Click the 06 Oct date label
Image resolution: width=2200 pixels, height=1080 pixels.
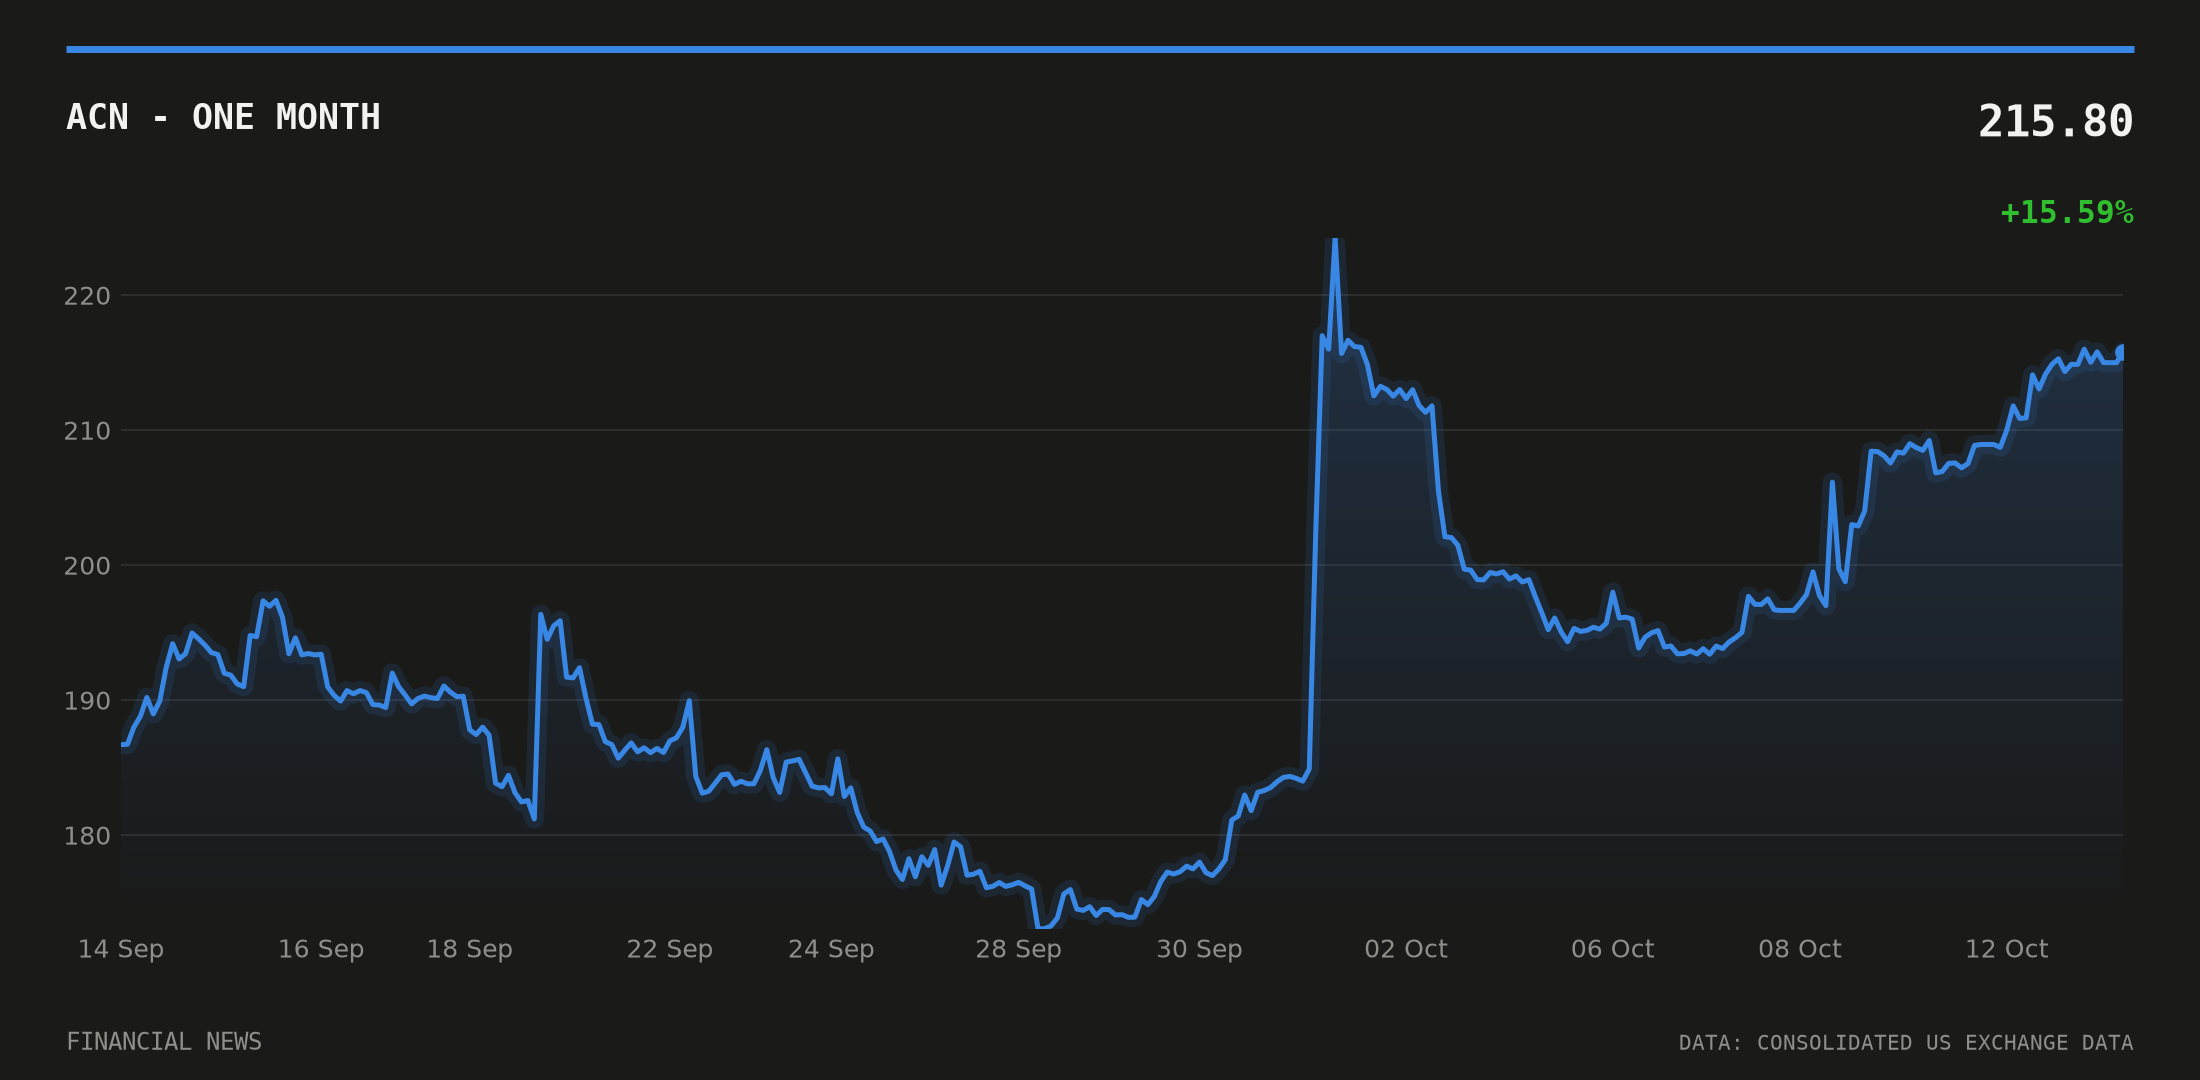click(x=1613, y=949)
